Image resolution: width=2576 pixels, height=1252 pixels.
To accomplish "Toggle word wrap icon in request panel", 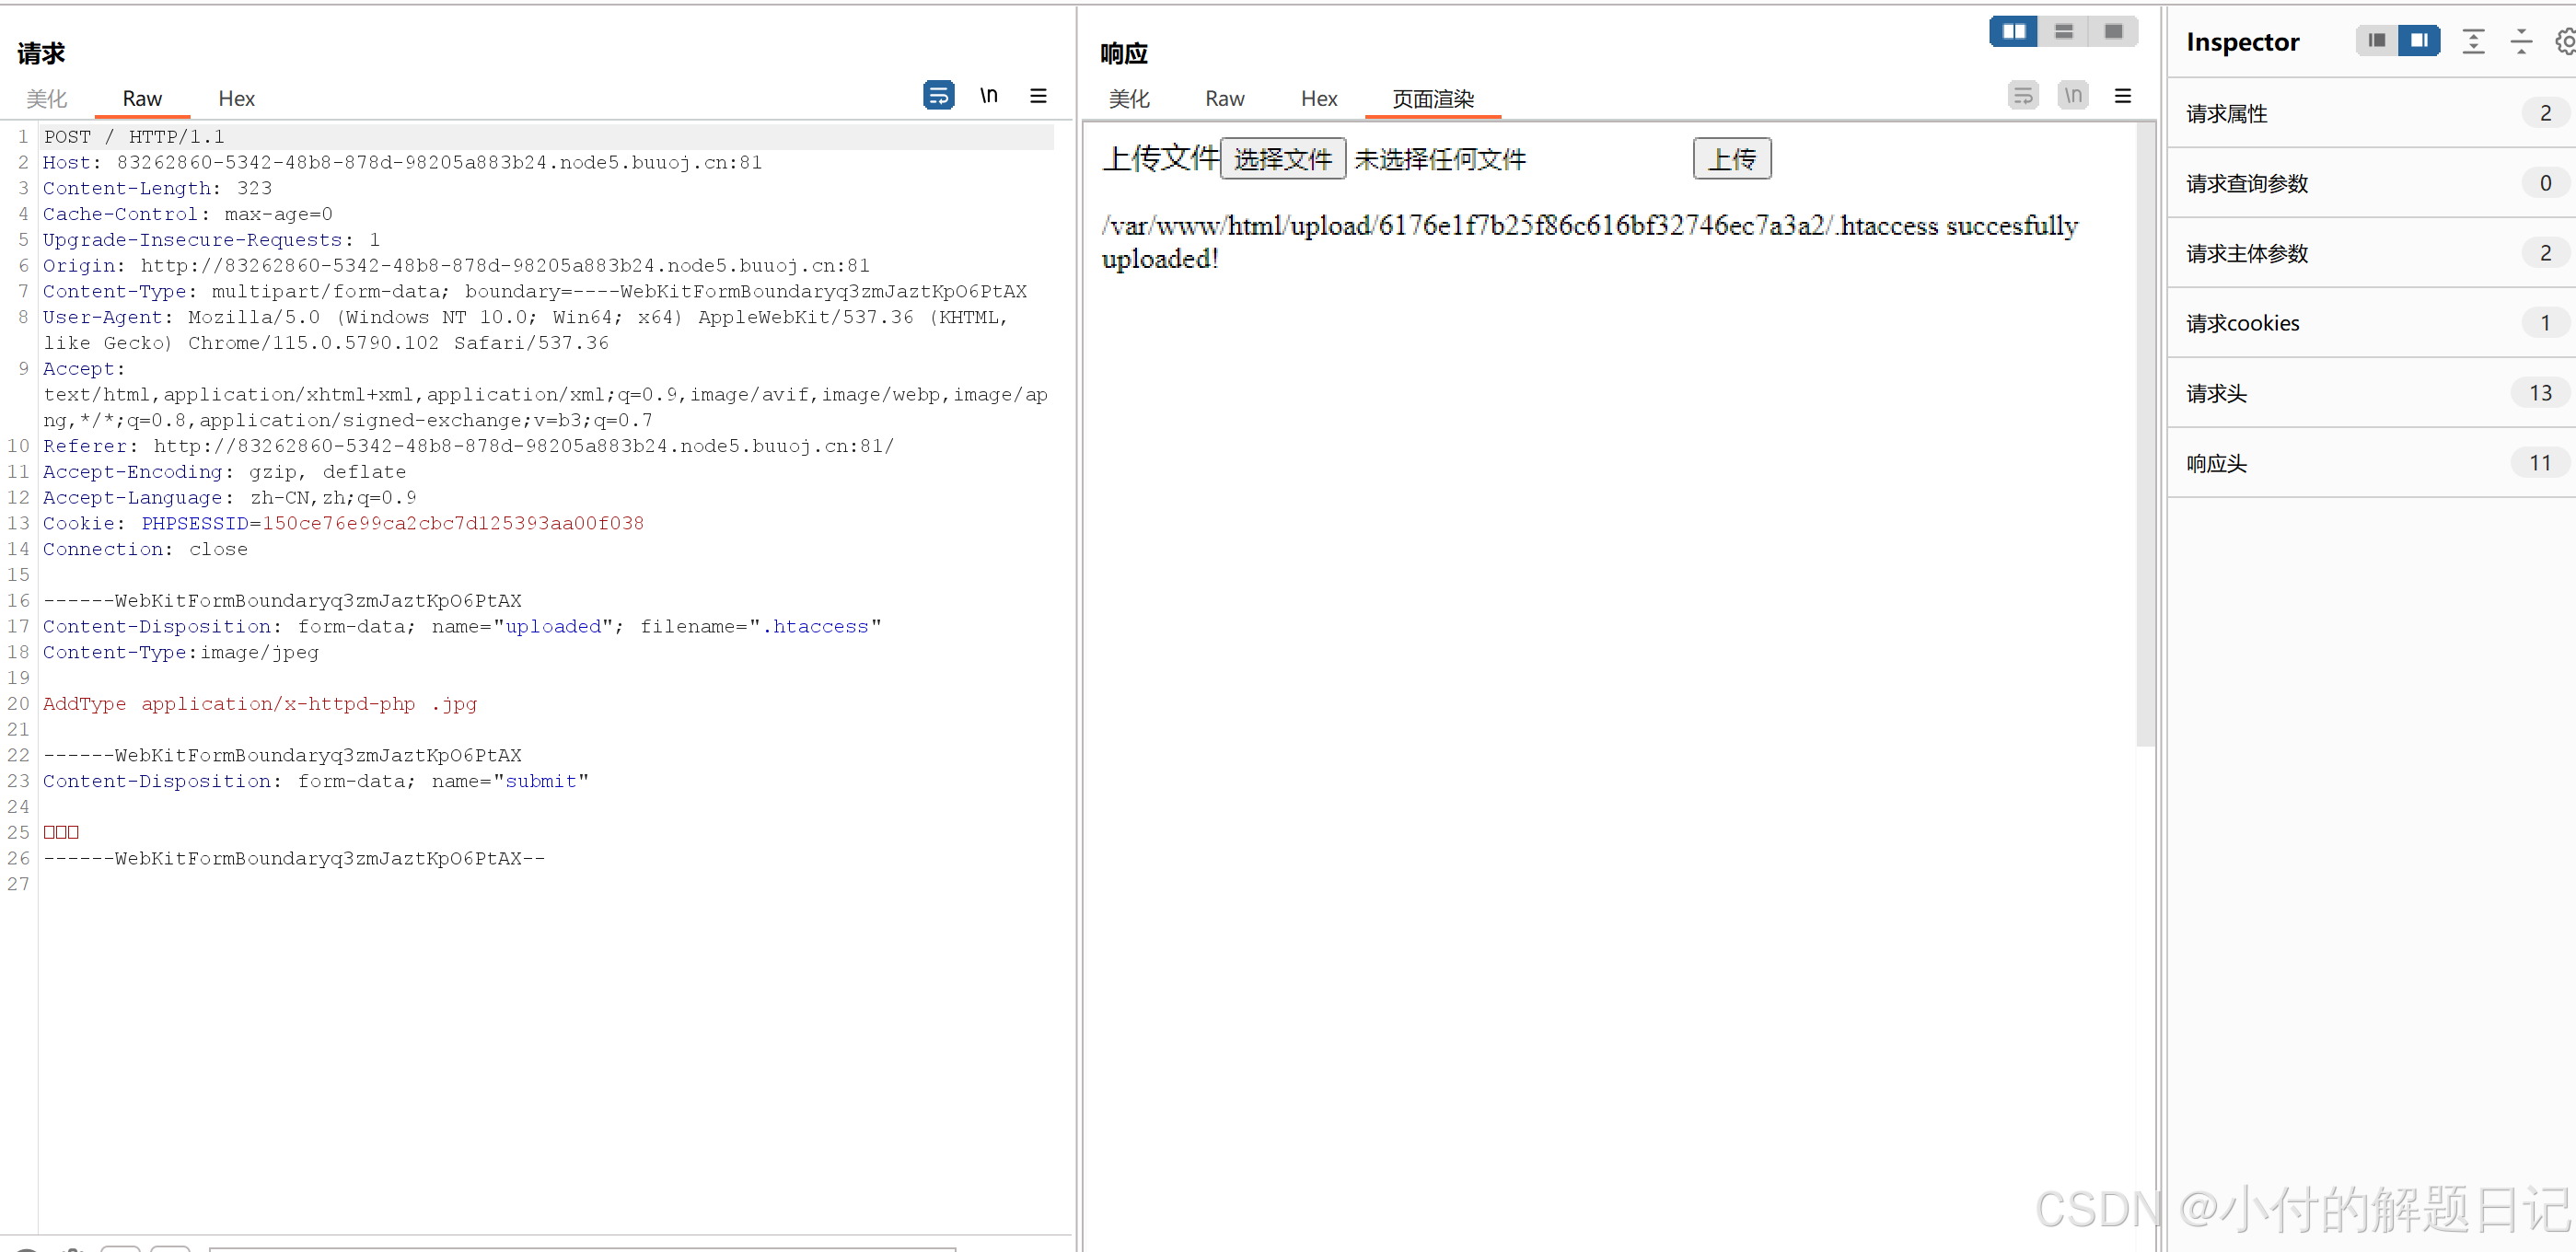I will coord(937,96).
